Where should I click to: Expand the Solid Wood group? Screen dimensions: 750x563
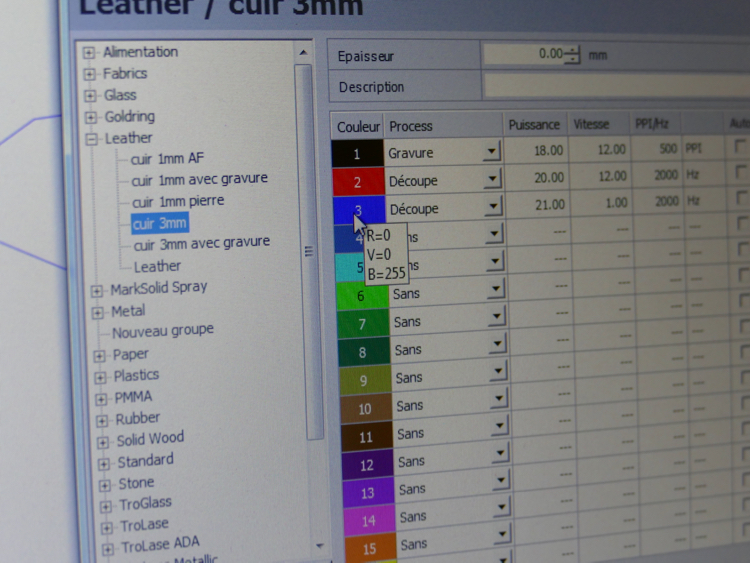tap(103, 442)
